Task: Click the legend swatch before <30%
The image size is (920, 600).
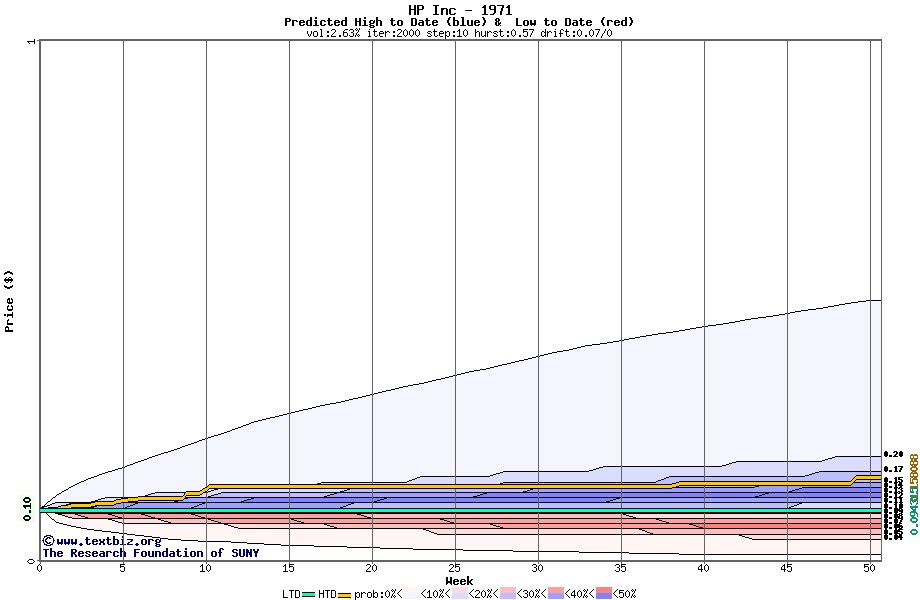Action: pos(508,593)
